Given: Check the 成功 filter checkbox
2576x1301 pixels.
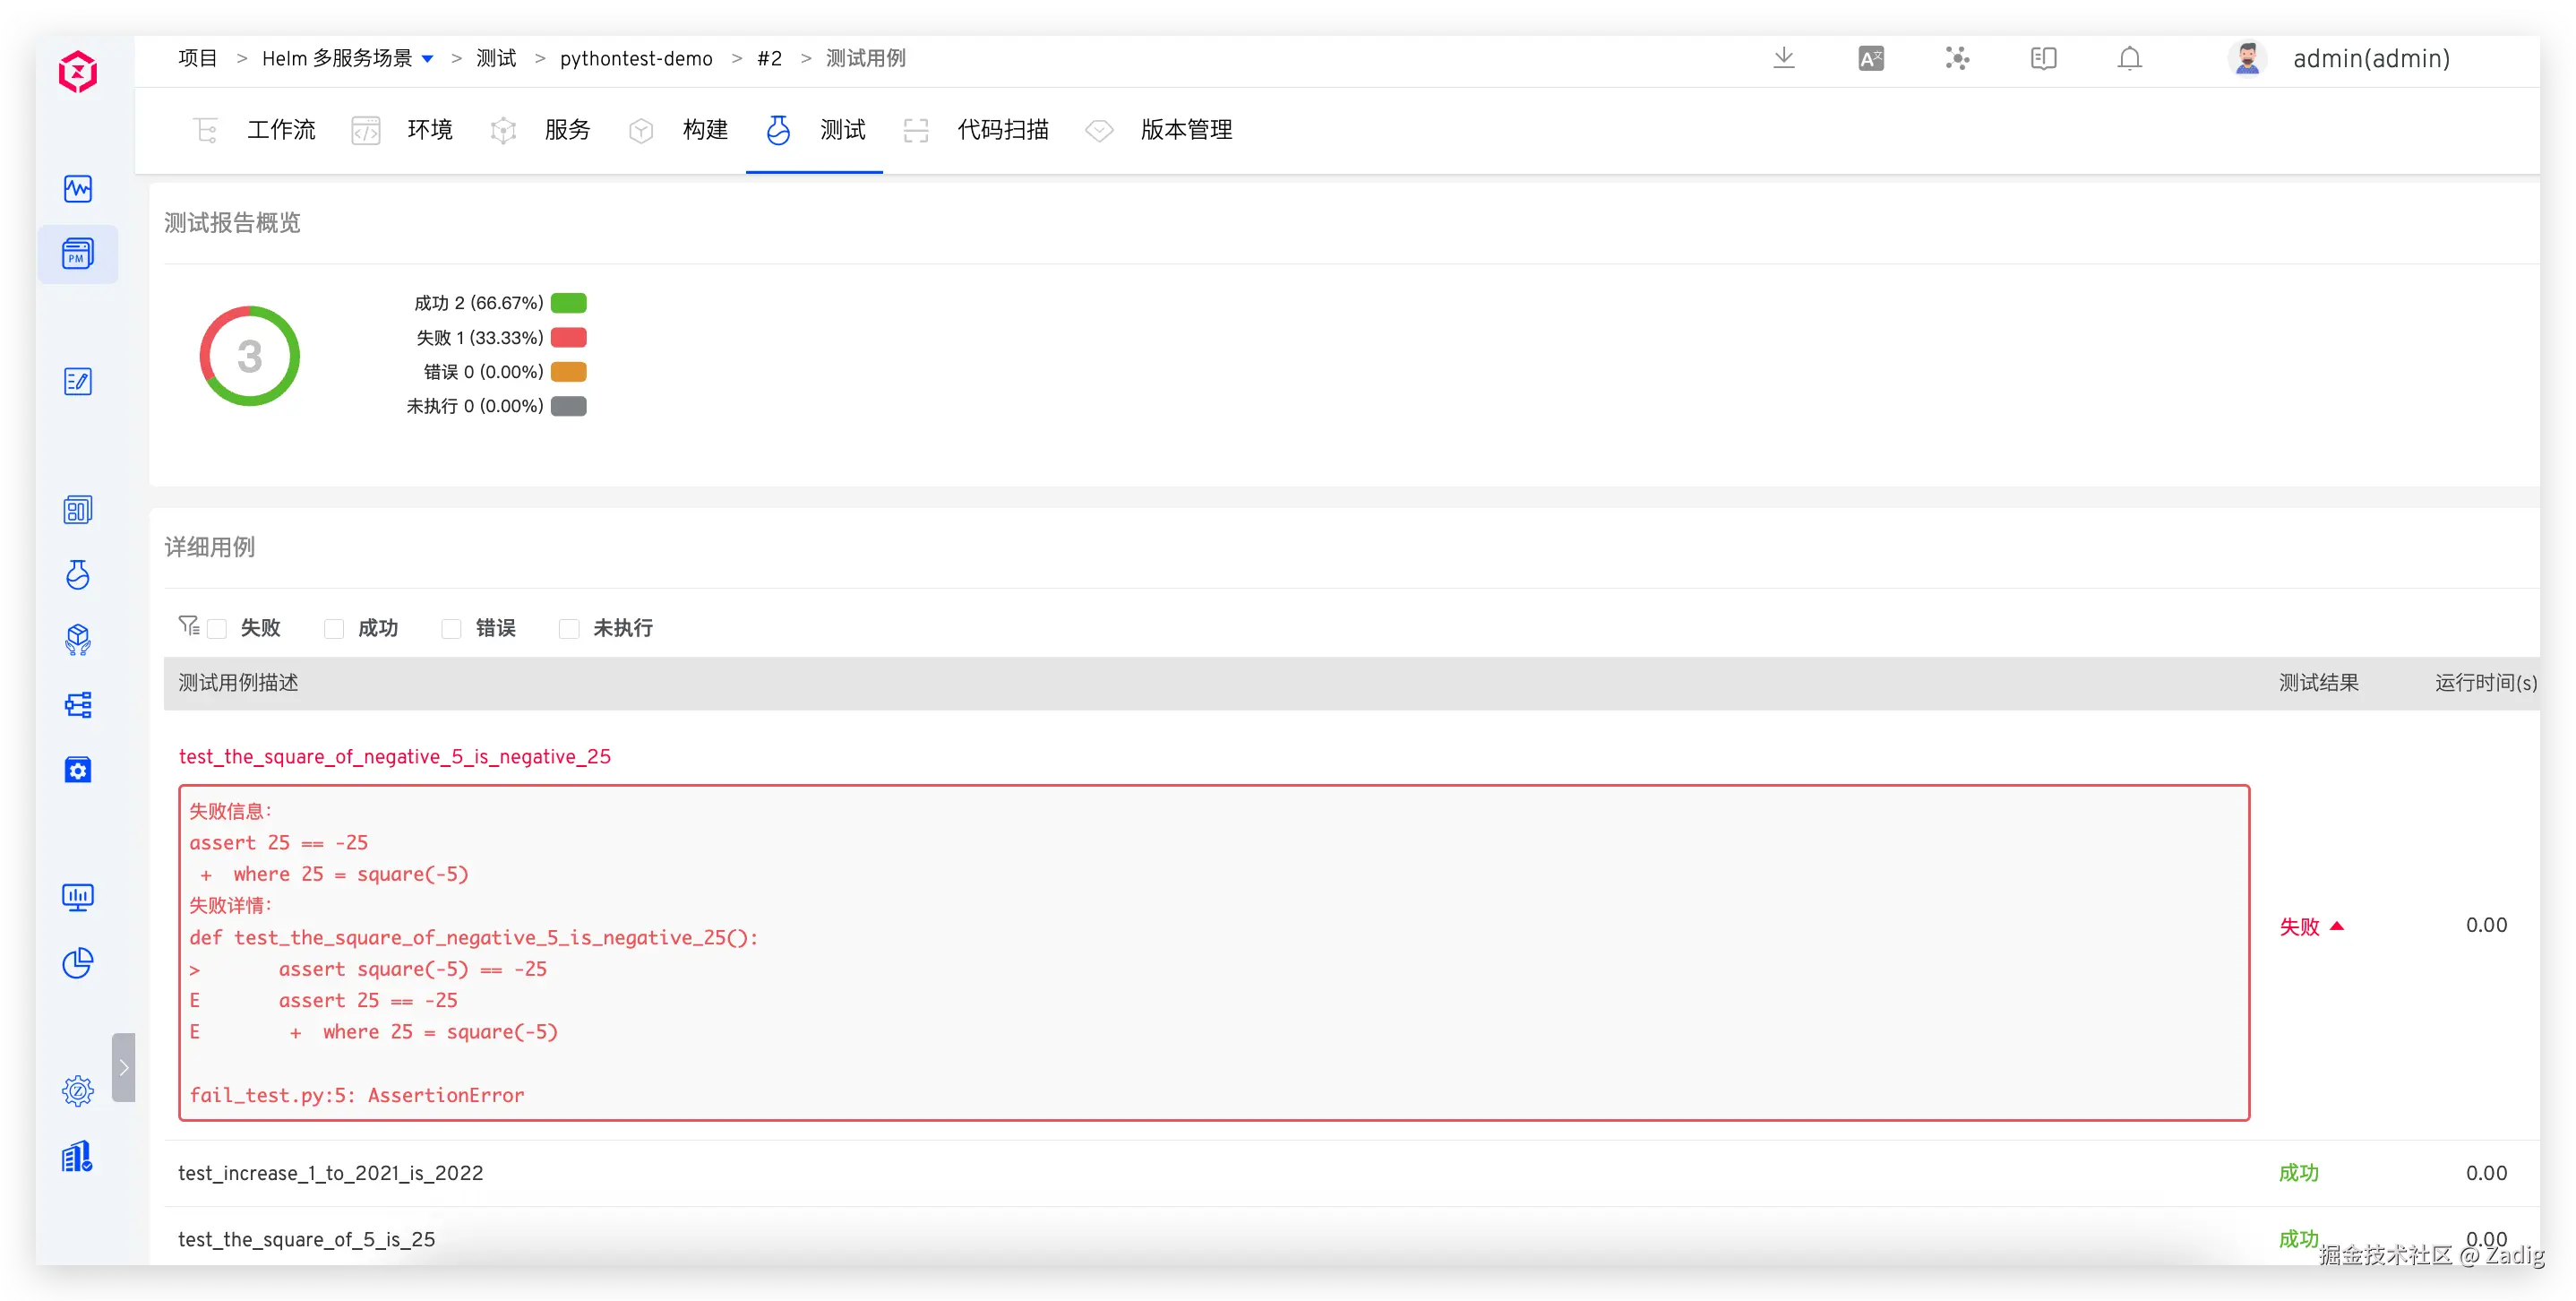Looking at the screenshot, I should 334,628.
